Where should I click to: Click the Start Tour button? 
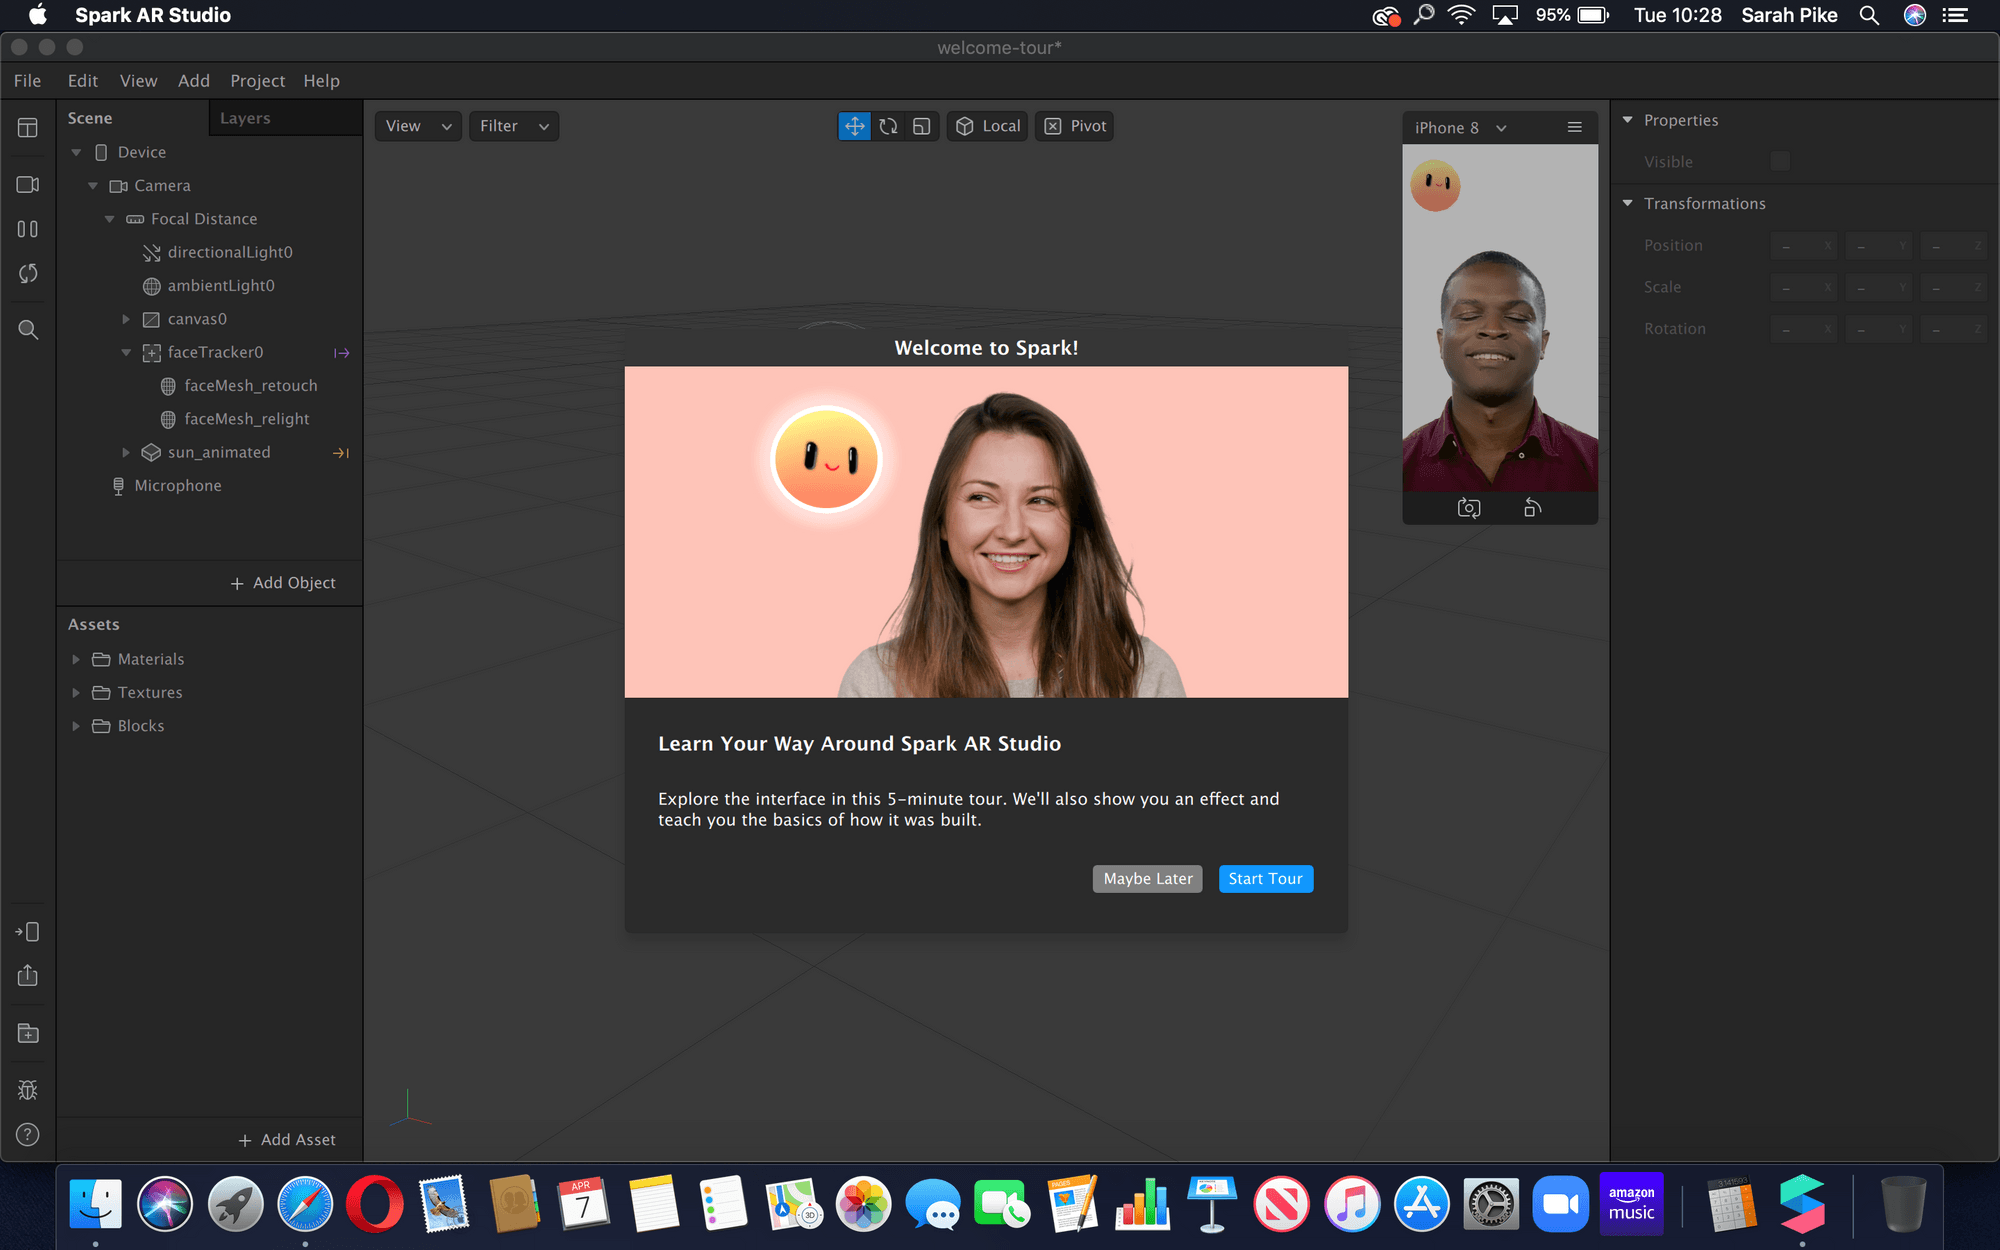1265,879
